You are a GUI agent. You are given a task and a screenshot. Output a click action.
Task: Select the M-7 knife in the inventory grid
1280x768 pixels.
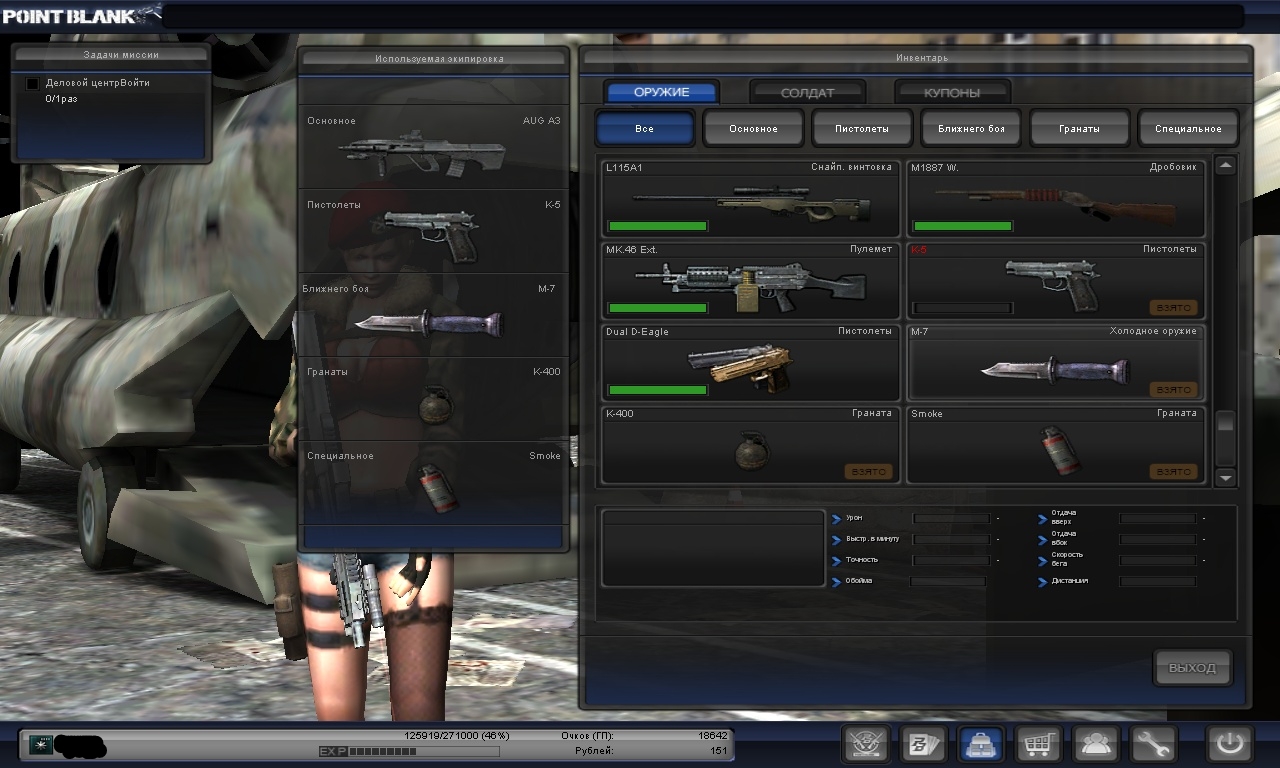[x=1056, y=361]
